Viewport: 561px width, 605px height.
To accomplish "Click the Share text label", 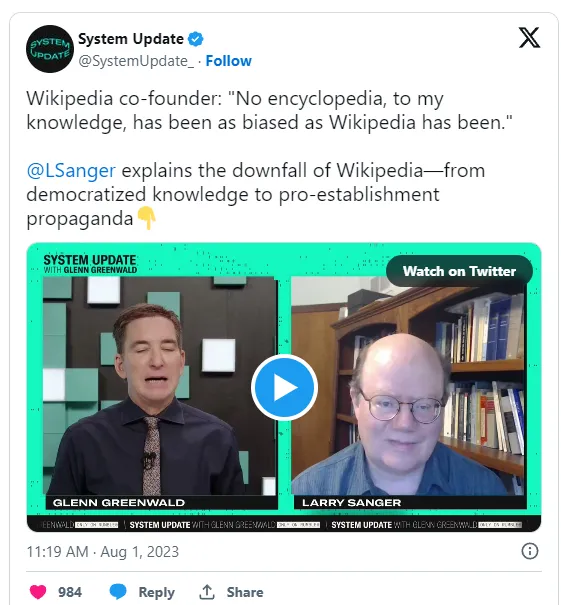I will tap(245, 592).
